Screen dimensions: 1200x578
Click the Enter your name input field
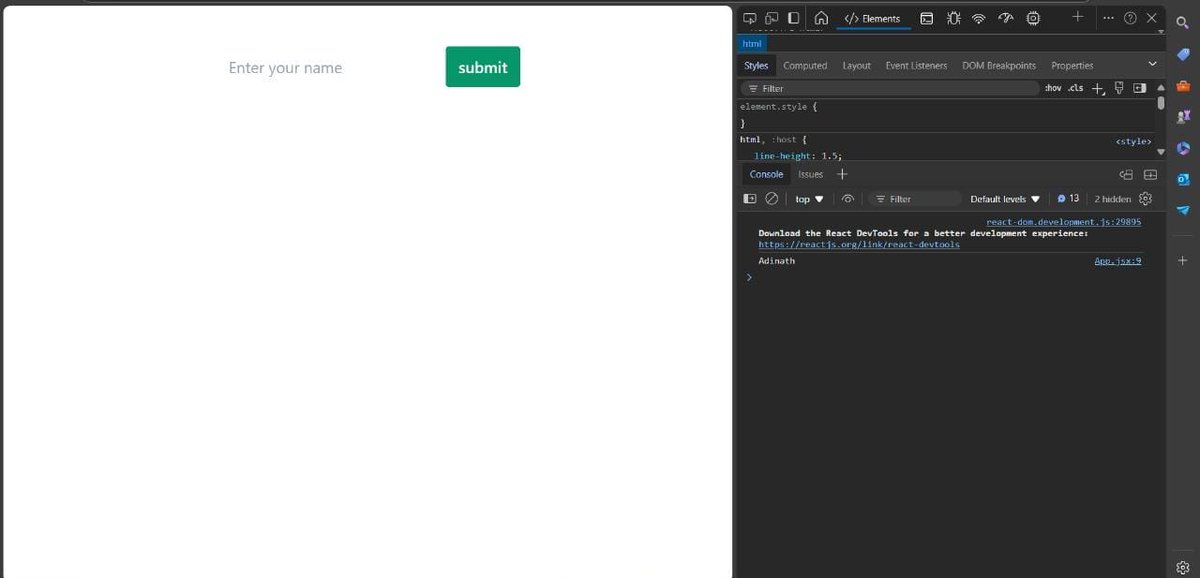[285, 67]
